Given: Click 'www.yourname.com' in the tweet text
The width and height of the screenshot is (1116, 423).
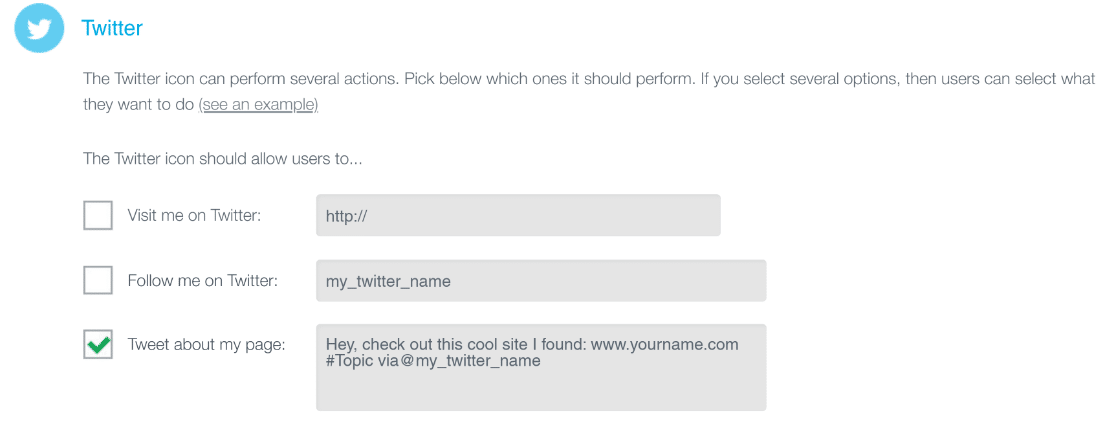Looking at the screenshot, I should pos(665,345).
